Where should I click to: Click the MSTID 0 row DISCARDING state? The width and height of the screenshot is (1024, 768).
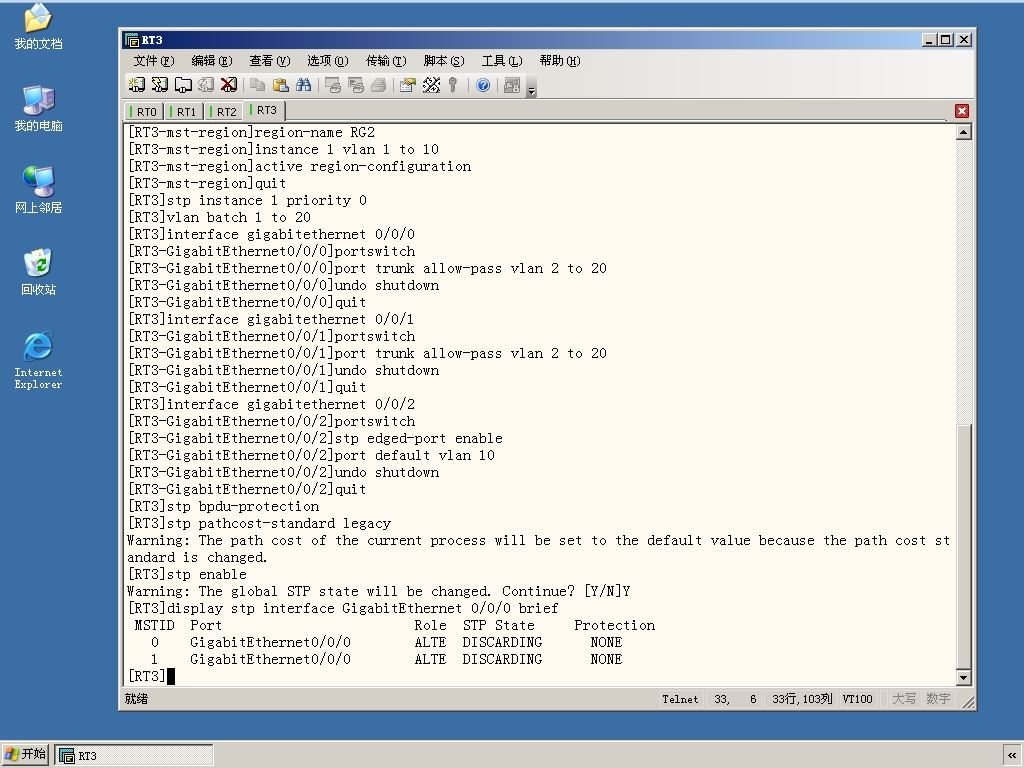click(x=502, y=642)
